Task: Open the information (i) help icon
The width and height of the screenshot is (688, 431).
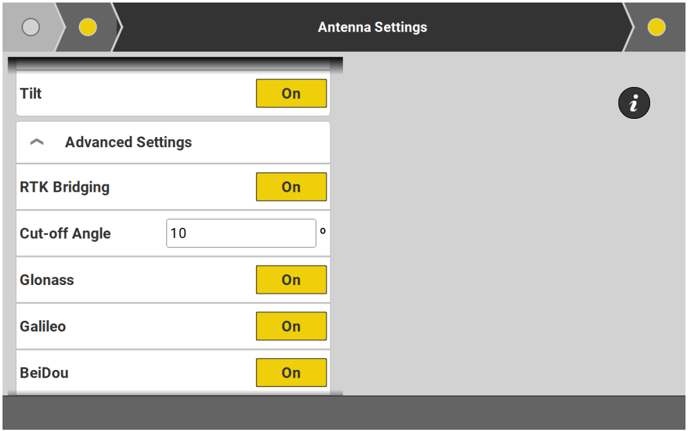Action: click(634, 103)
